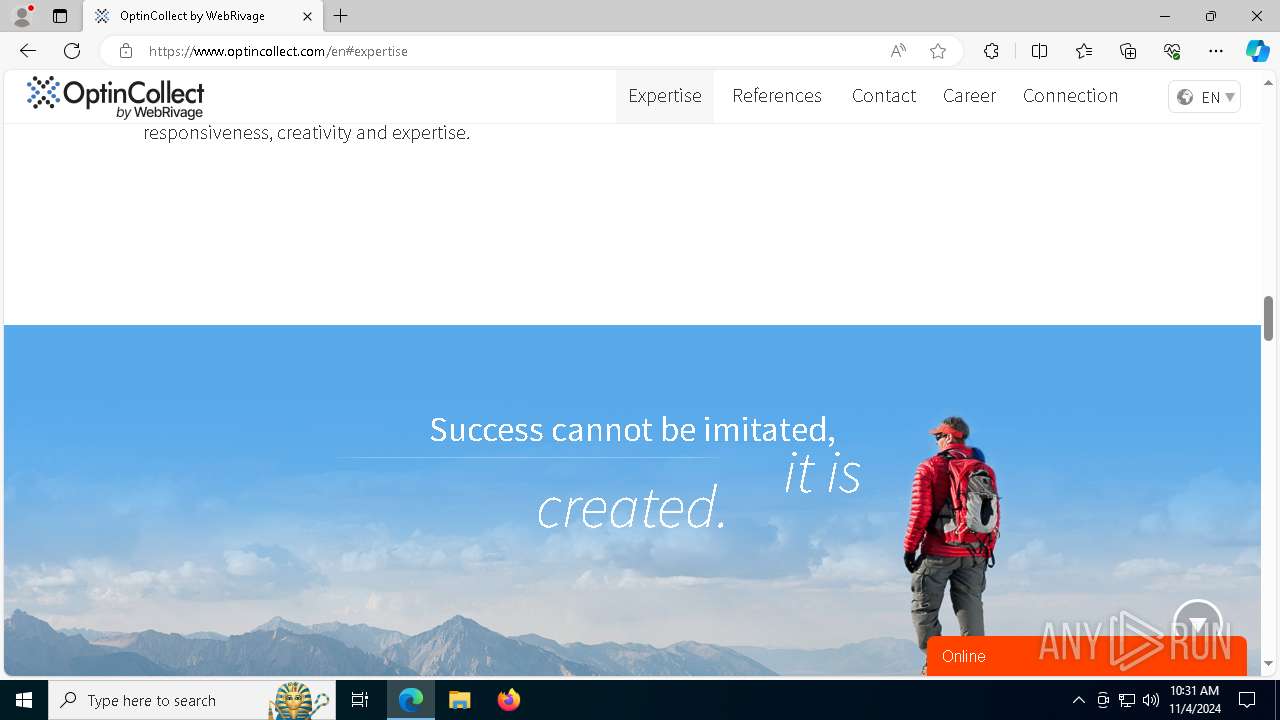This screenshot has width=1280, height=720.
Task: Open the Expertise menu item
Action: (x=665, y=96)
